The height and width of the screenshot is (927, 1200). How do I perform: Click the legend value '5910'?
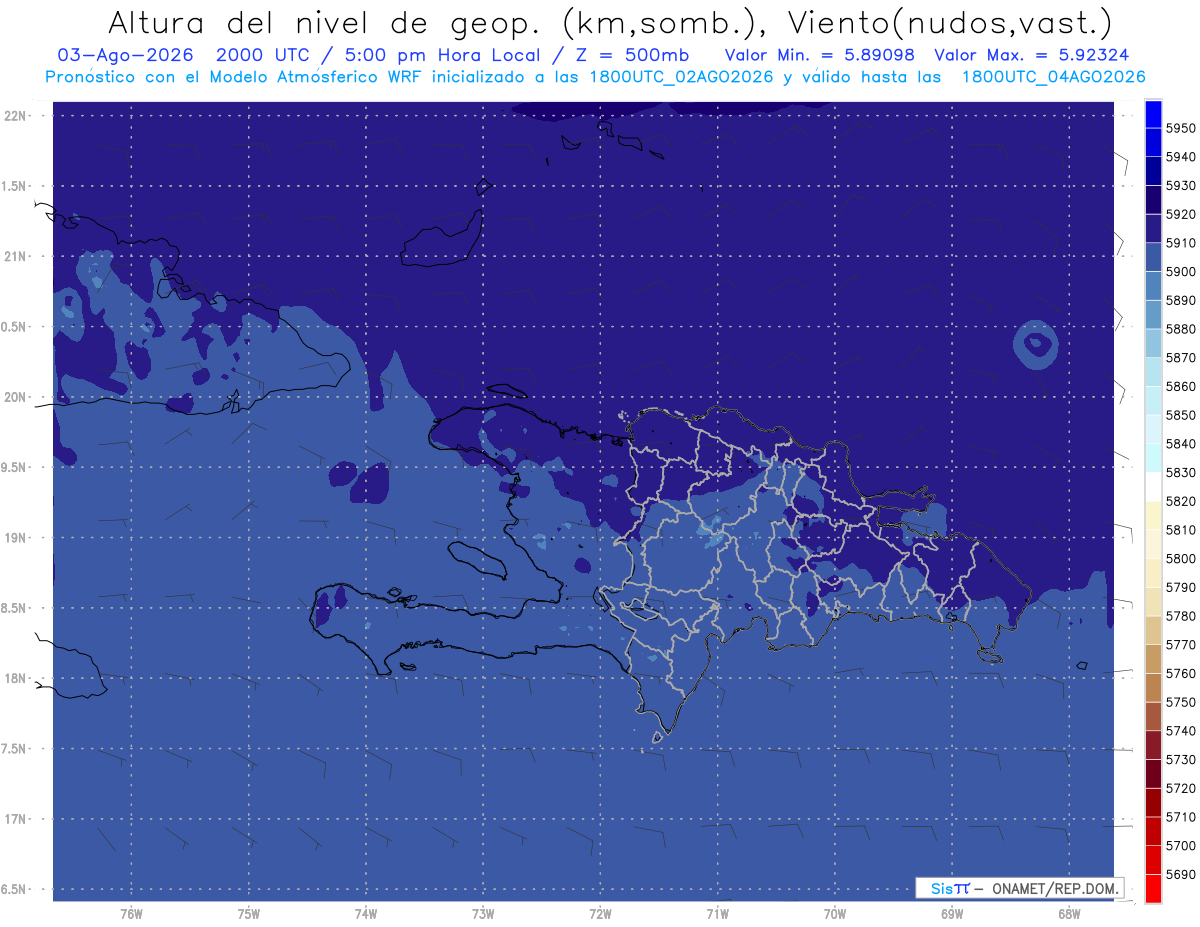coord(1180,243)
